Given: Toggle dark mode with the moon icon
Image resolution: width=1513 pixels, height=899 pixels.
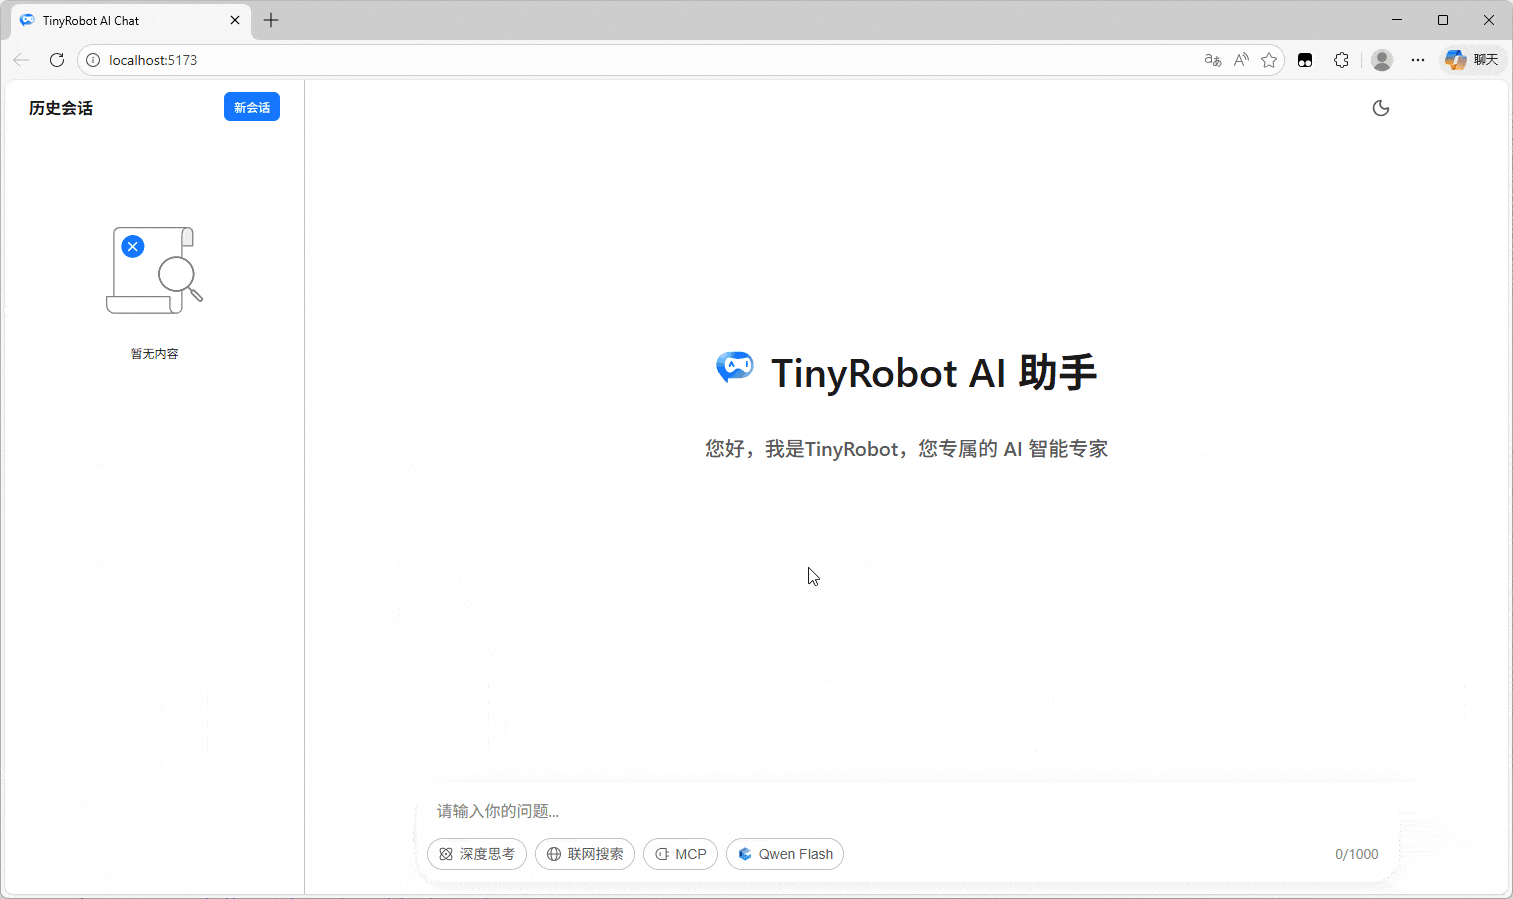Looking at the screenshot, I should click(1381, 108).
